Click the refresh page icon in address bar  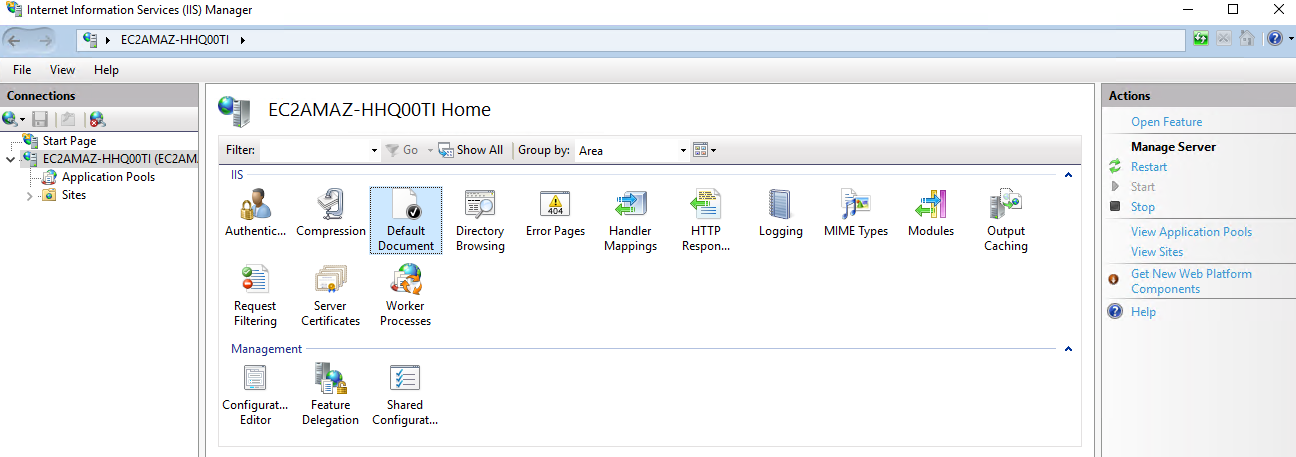pyautogui.click(x=1201, y=39)
